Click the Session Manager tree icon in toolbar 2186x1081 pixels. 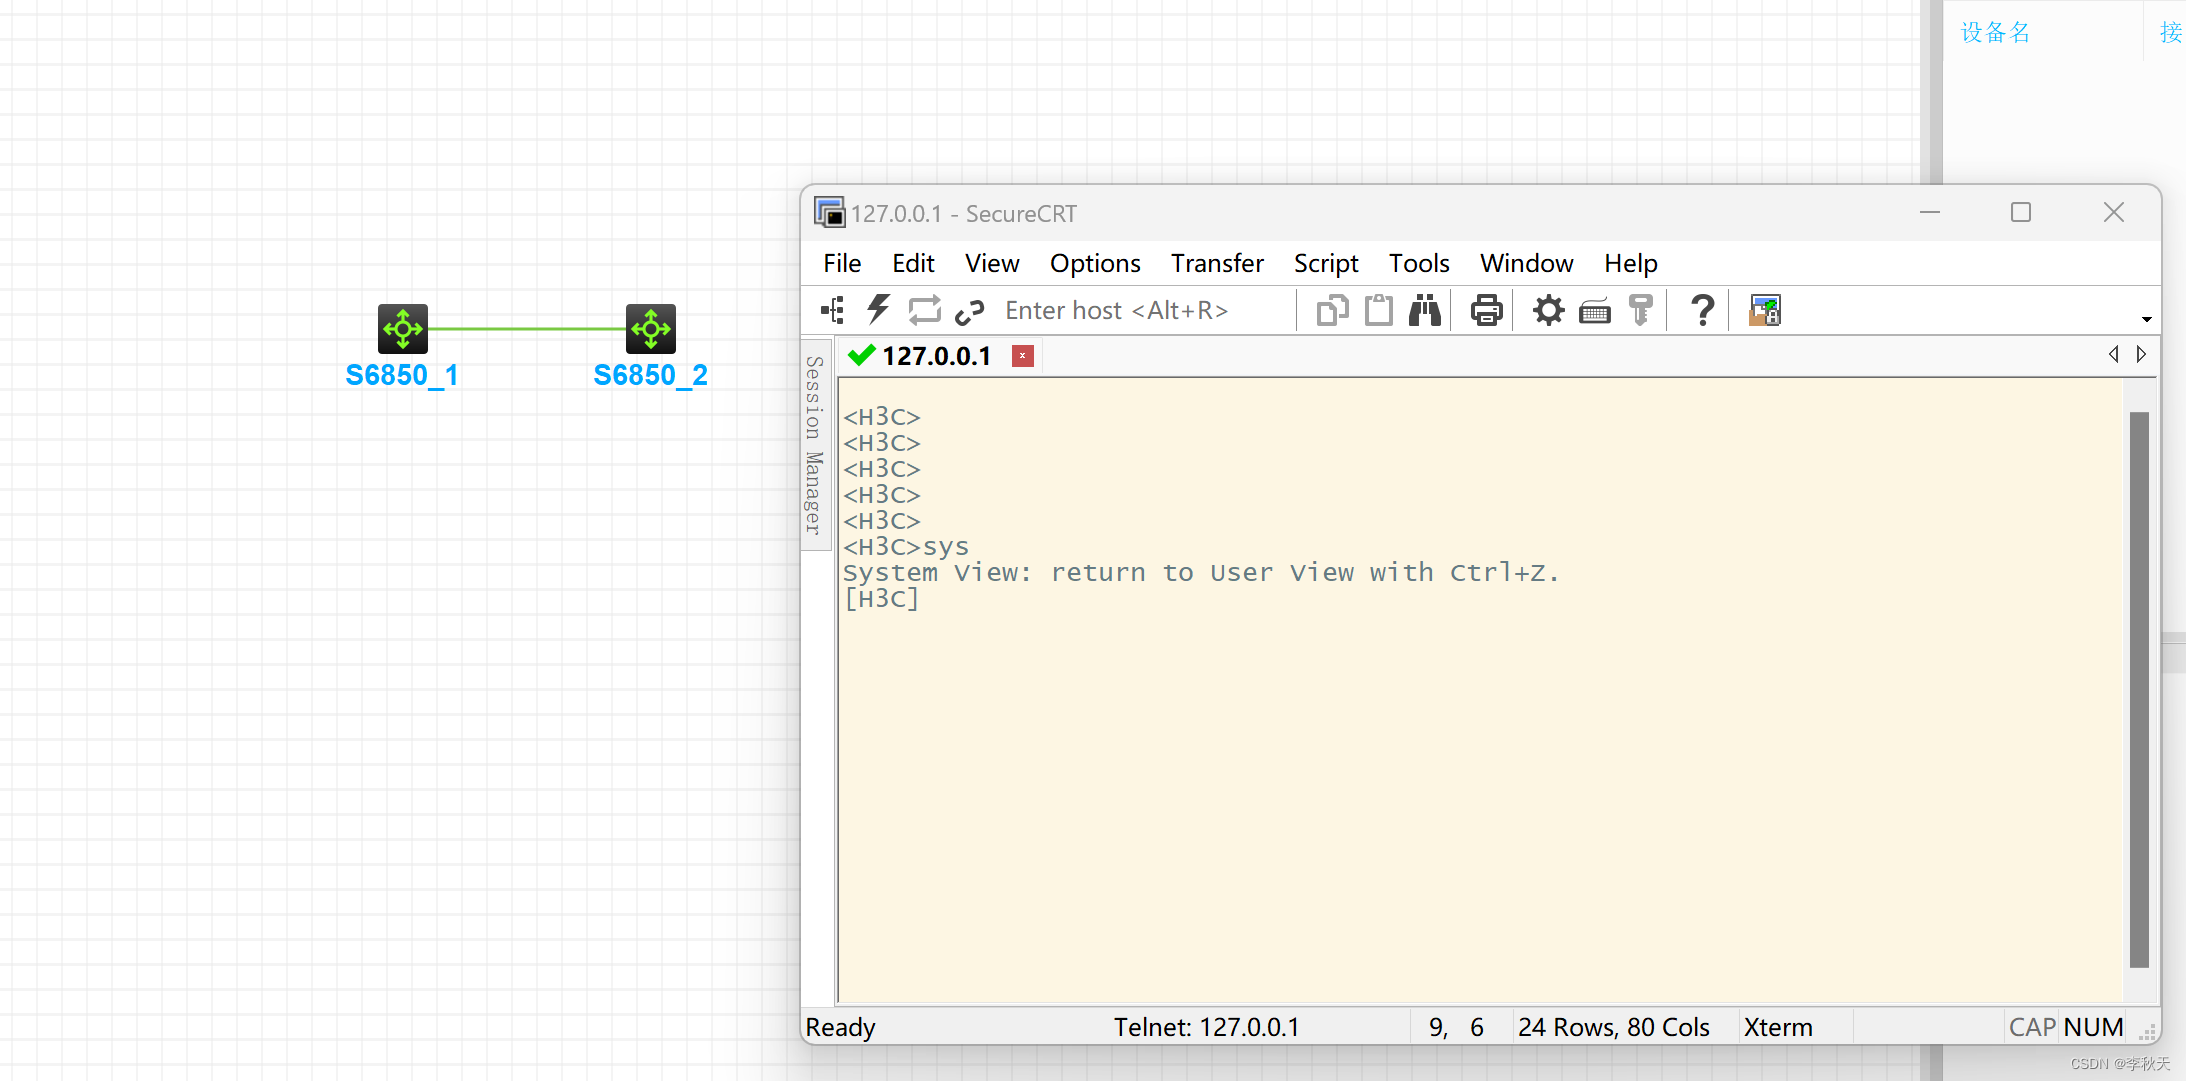[833, 311]
